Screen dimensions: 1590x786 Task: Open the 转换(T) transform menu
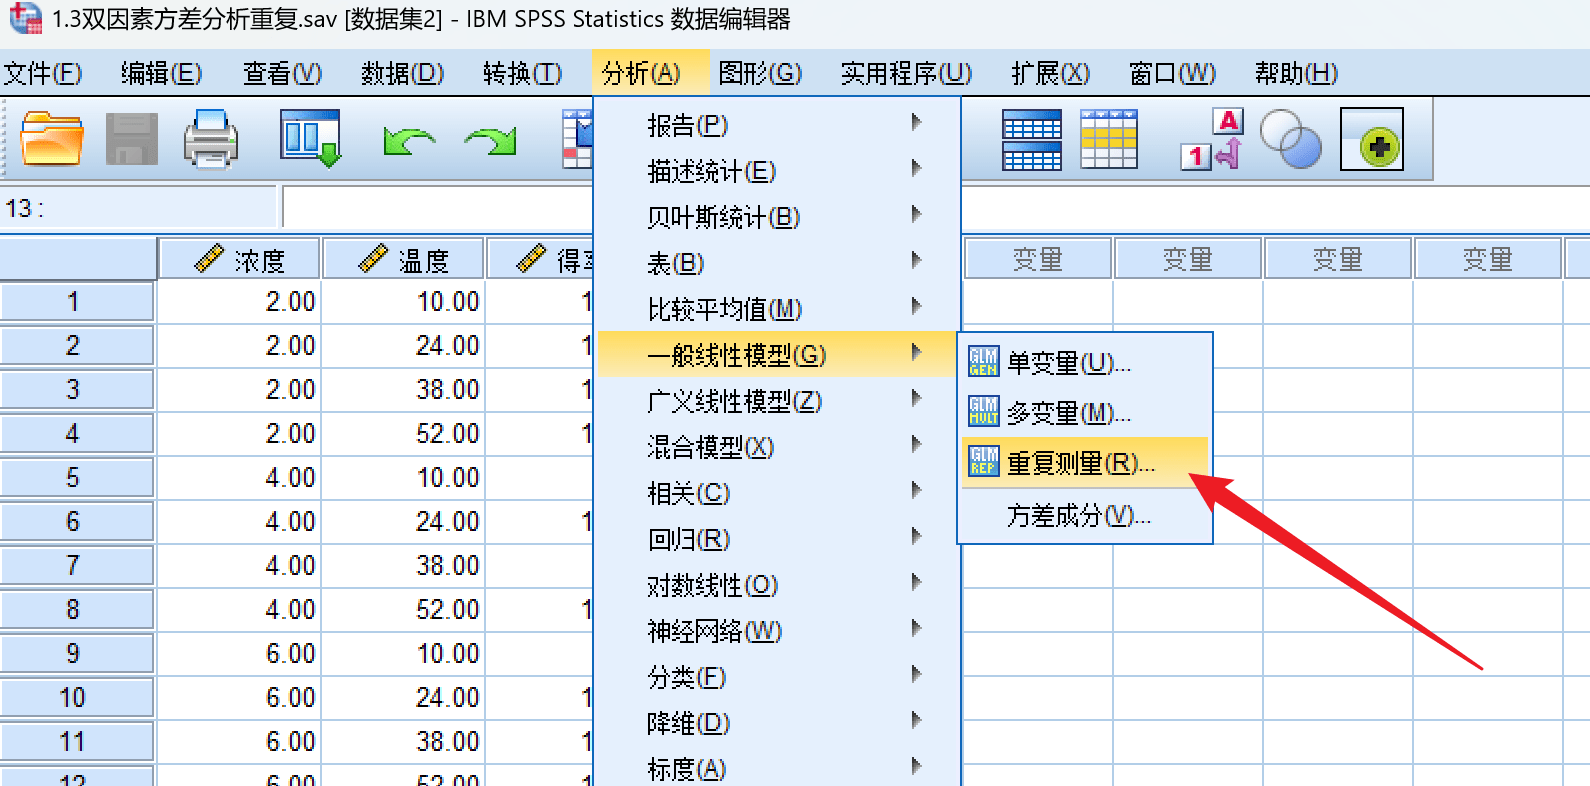click(521, 73)
